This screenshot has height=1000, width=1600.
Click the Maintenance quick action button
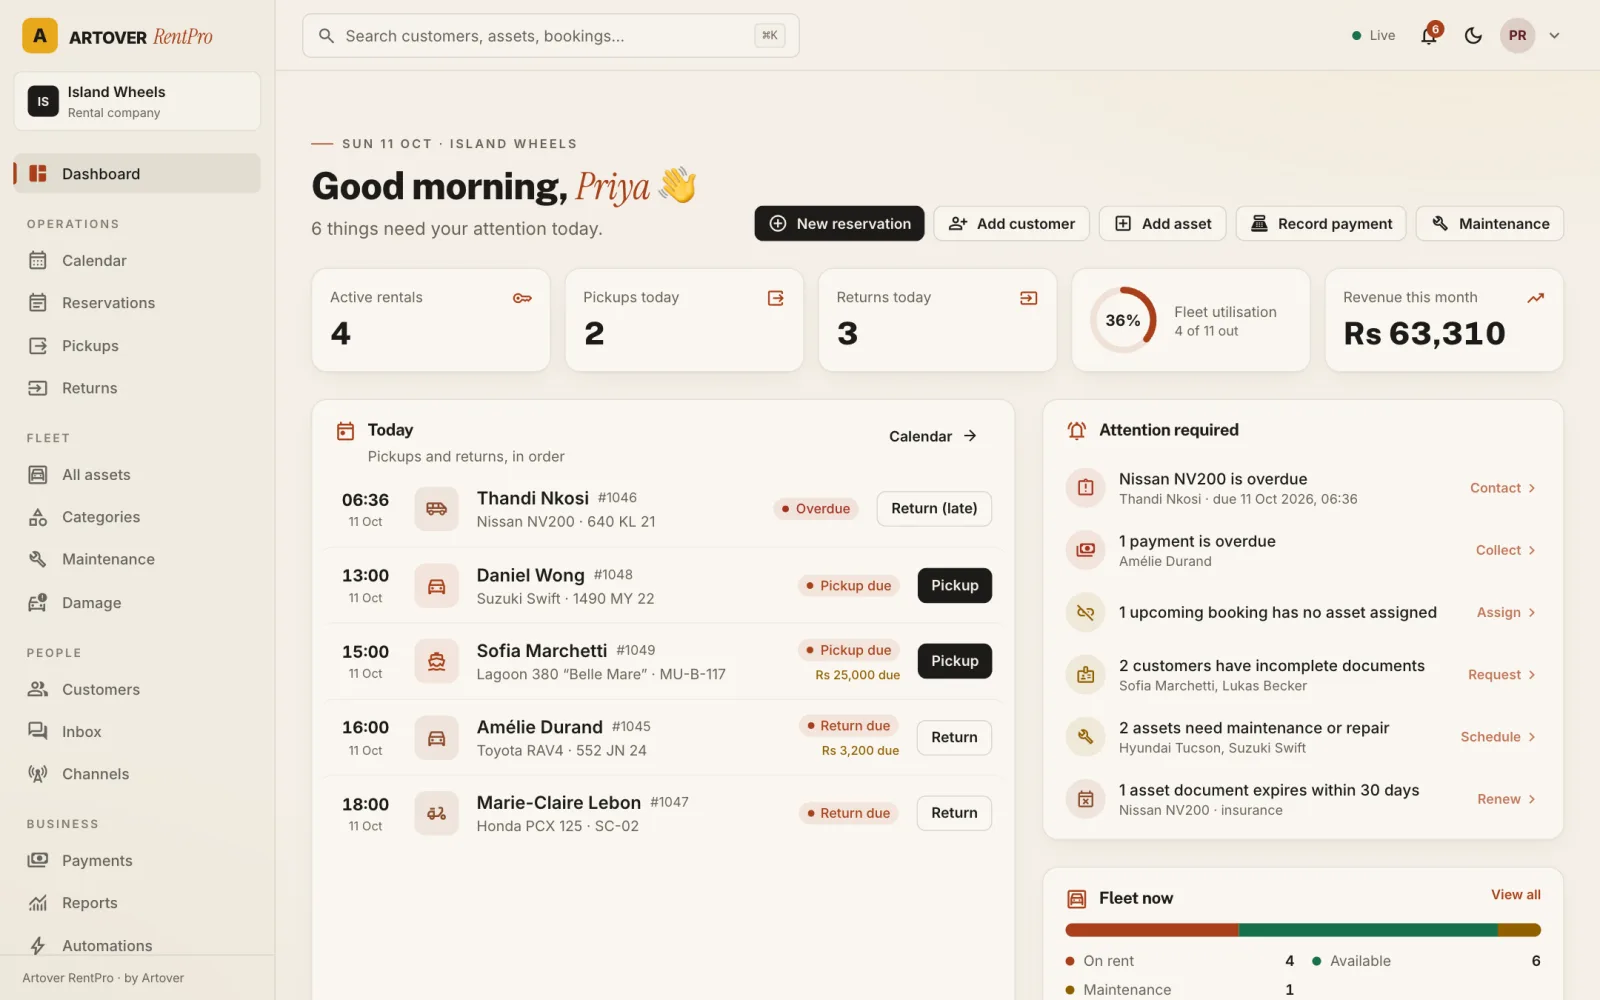pyautogui.click(x=1490, y=224)
